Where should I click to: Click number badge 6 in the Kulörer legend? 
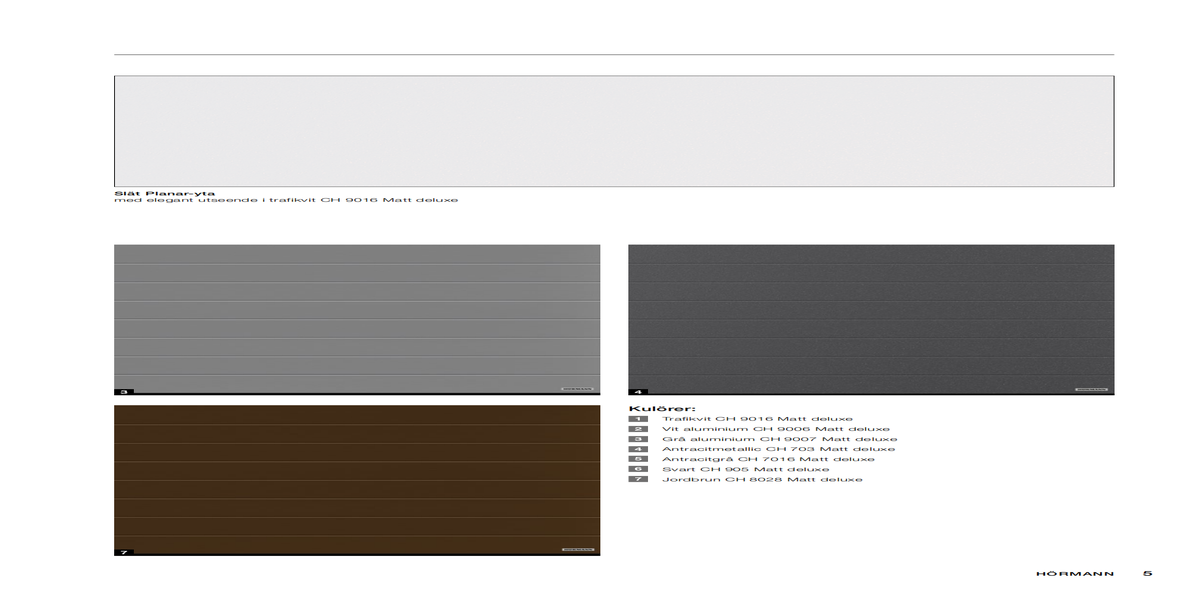tap(638, 469)
